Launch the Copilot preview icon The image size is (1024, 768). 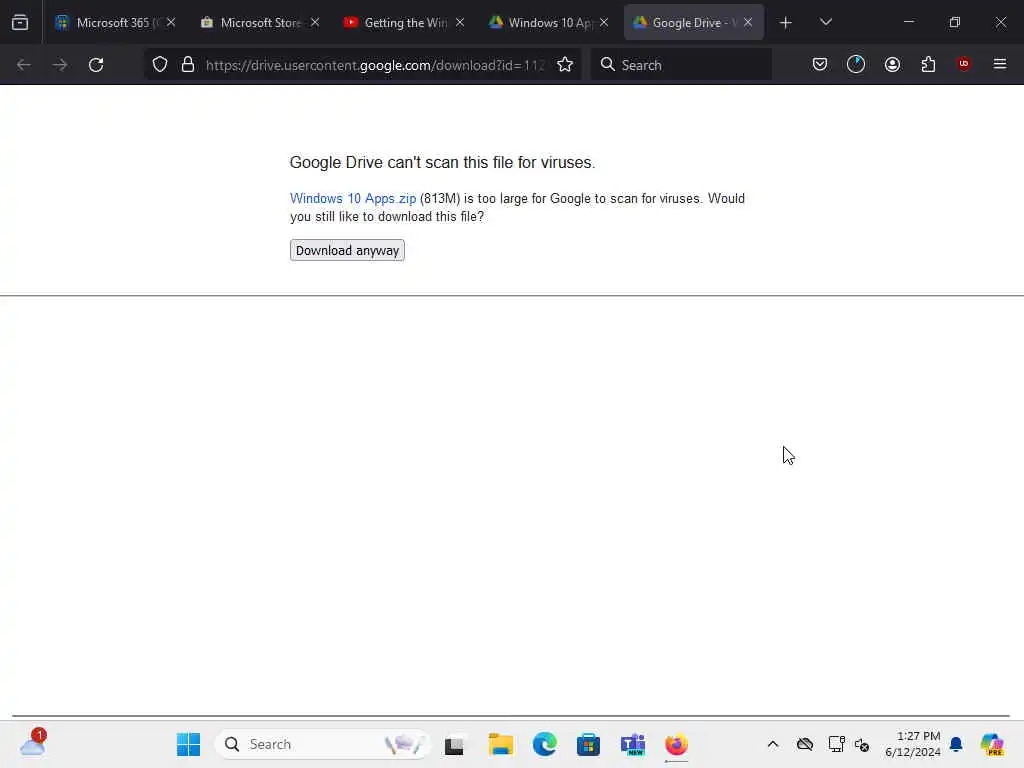[x=993, y=744]
